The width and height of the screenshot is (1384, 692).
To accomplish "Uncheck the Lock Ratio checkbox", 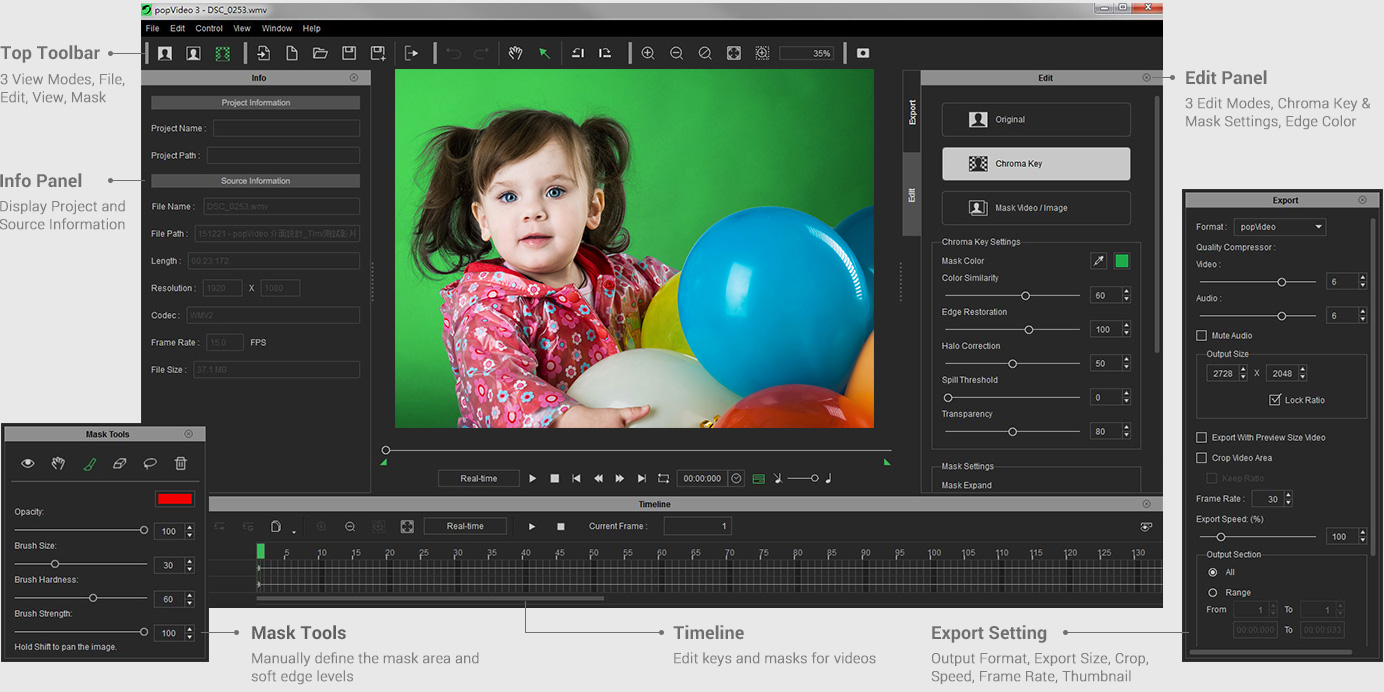I will click(1274, 400).
